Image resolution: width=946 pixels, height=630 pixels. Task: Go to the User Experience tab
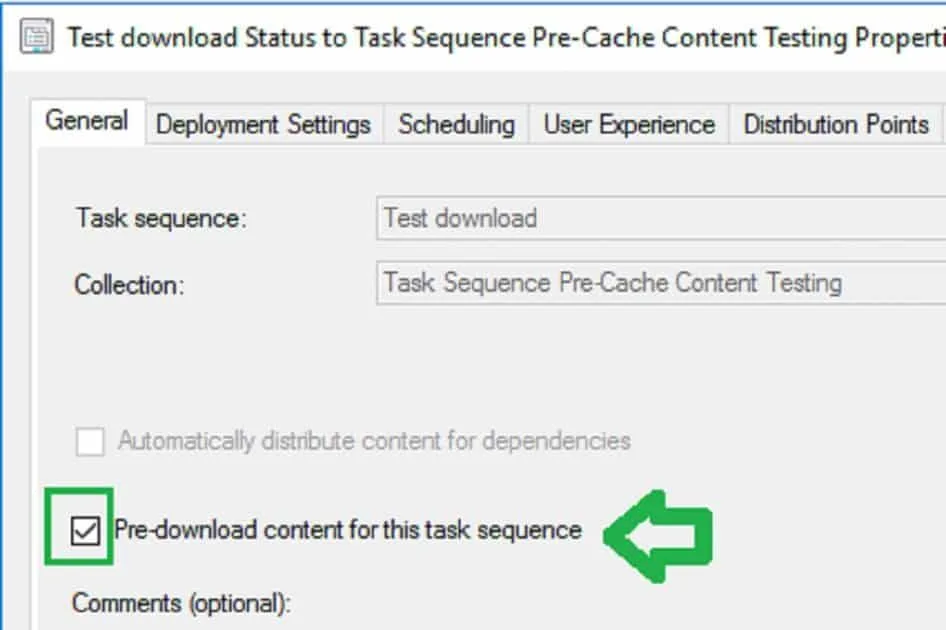point(629,125)
